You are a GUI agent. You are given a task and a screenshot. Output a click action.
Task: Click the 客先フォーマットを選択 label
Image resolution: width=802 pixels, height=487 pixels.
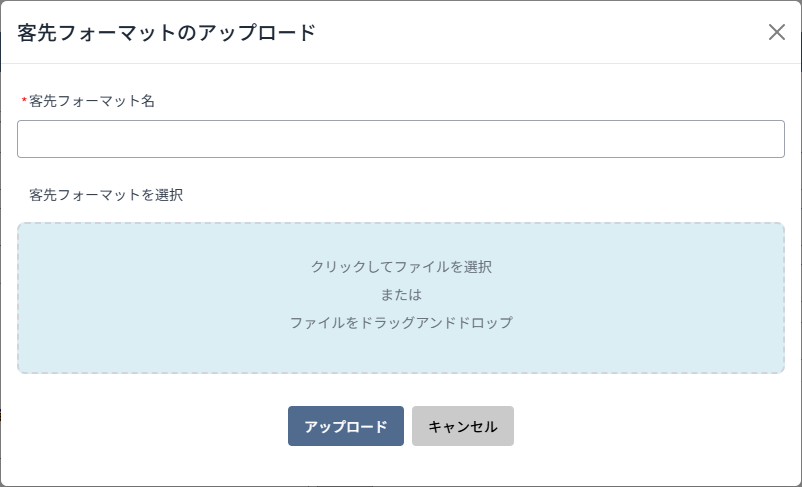[106, 195]
